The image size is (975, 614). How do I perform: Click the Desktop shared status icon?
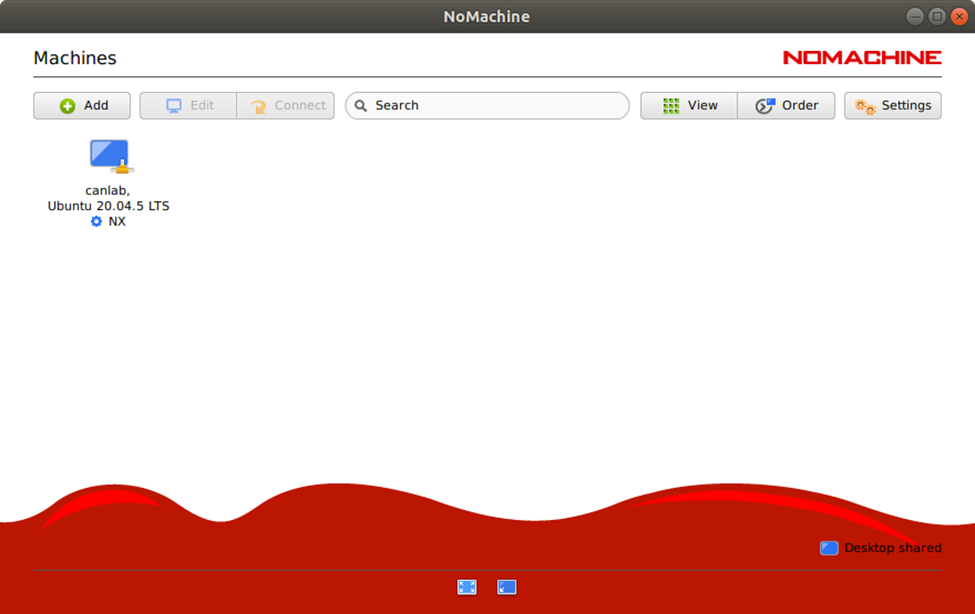pyautogui.click(x=829, y=548)
